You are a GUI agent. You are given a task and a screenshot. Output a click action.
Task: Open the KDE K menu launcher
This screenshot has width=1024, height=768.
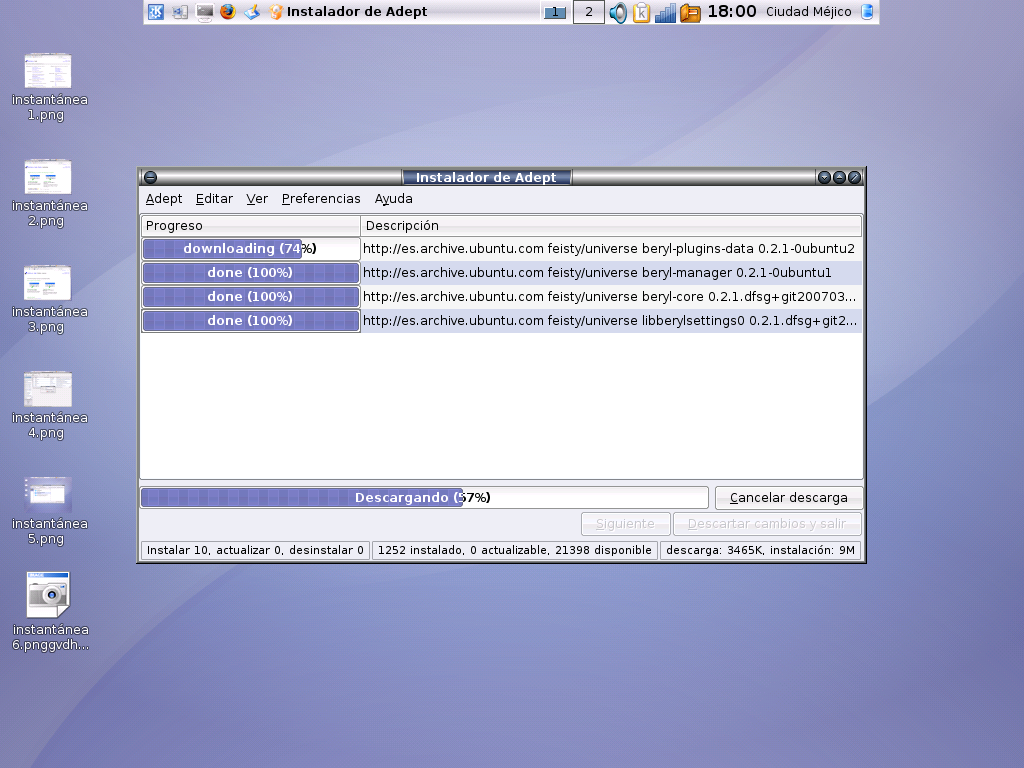pos(156,12)
